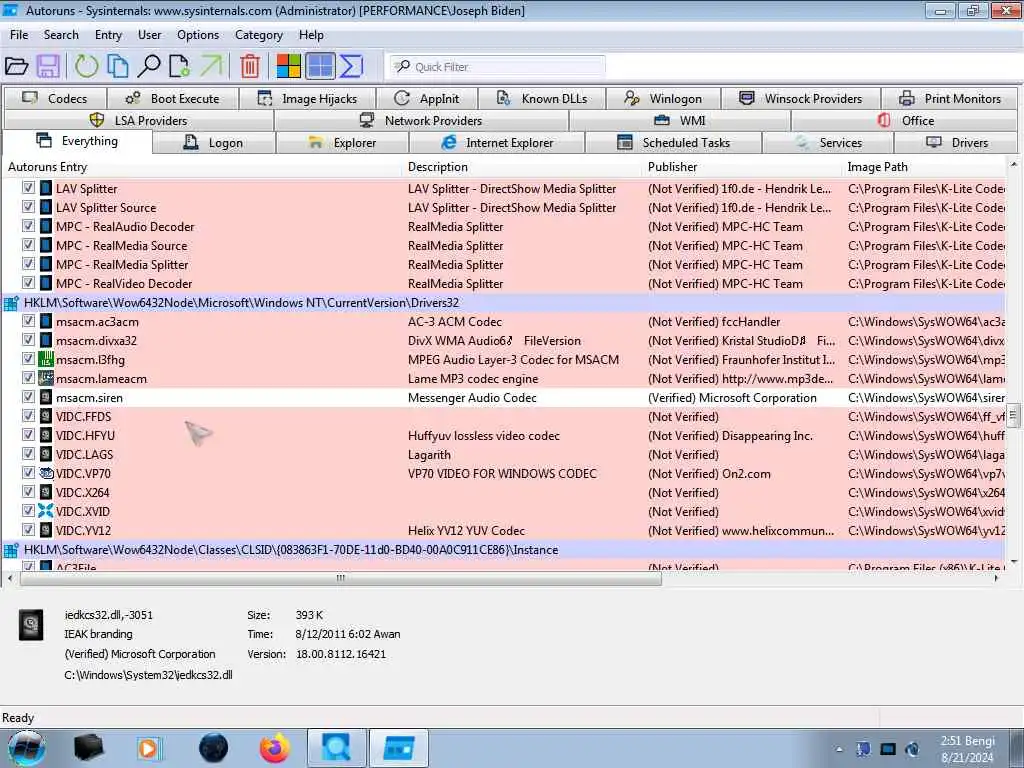Click the horizontal scrollbar thumb
The image size is (1024, 768).
click(x=340, y=578)
